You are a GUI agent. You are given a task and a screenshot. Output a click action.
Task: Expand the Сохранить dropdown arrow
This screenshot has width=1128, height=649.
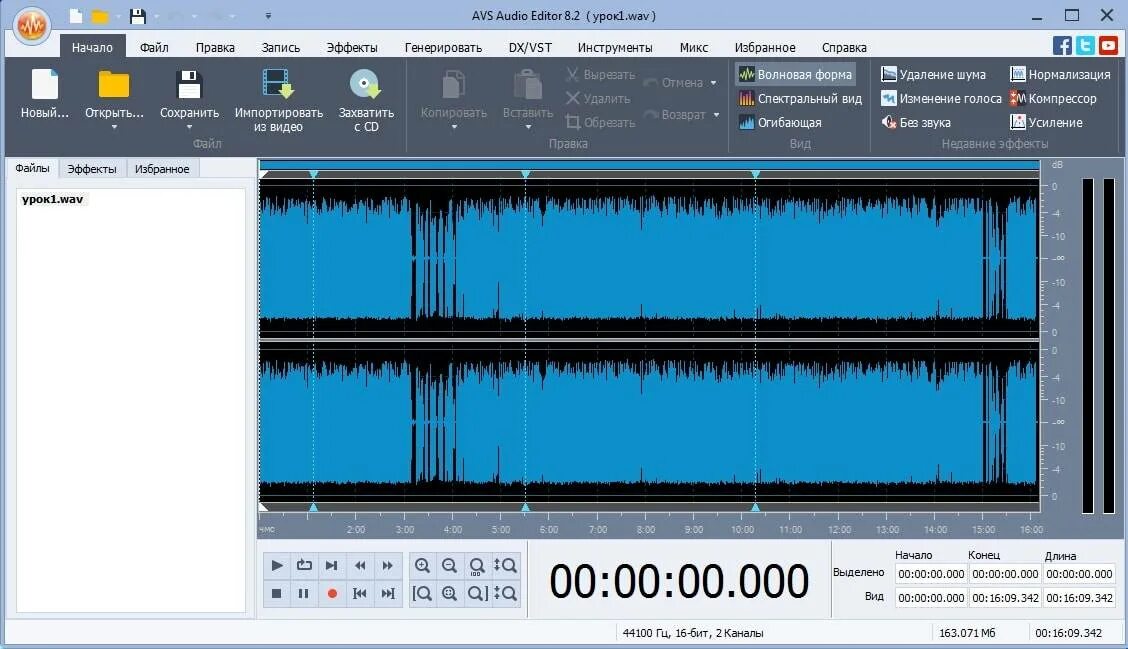tap(189, 127)
